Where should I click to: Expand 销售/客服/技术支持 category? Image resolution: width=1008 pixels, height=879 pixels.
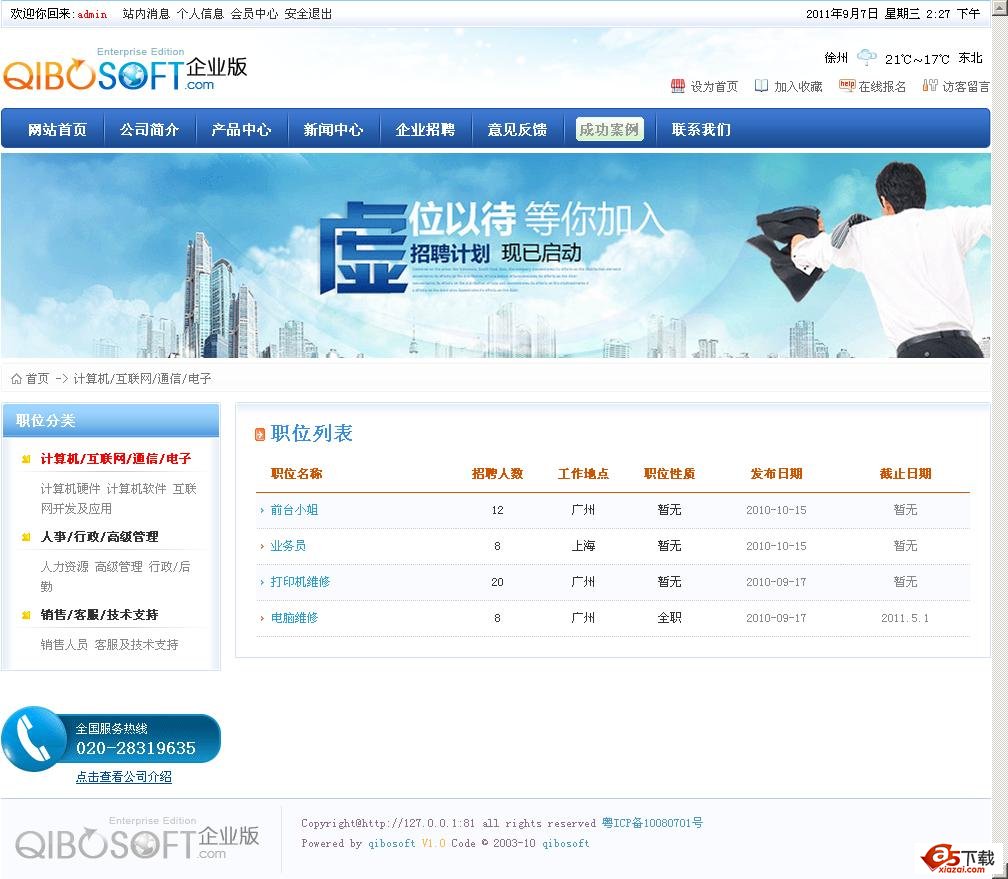99,615
